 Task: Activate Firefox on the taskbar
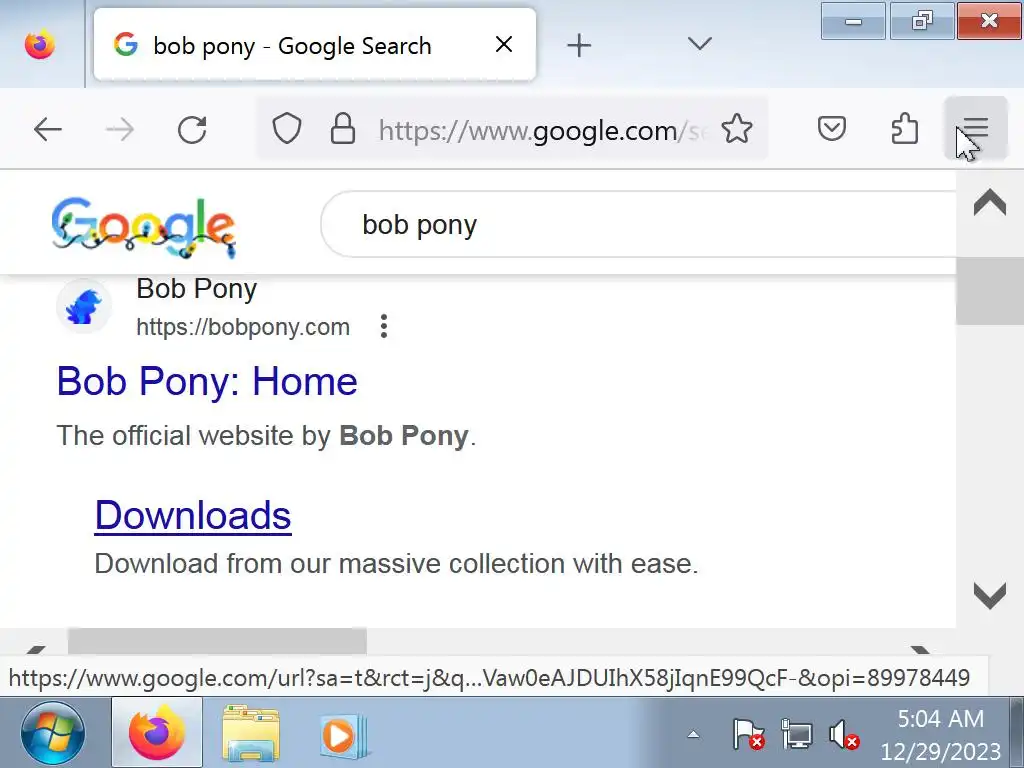pyautogui.click(x=157, y=733)
